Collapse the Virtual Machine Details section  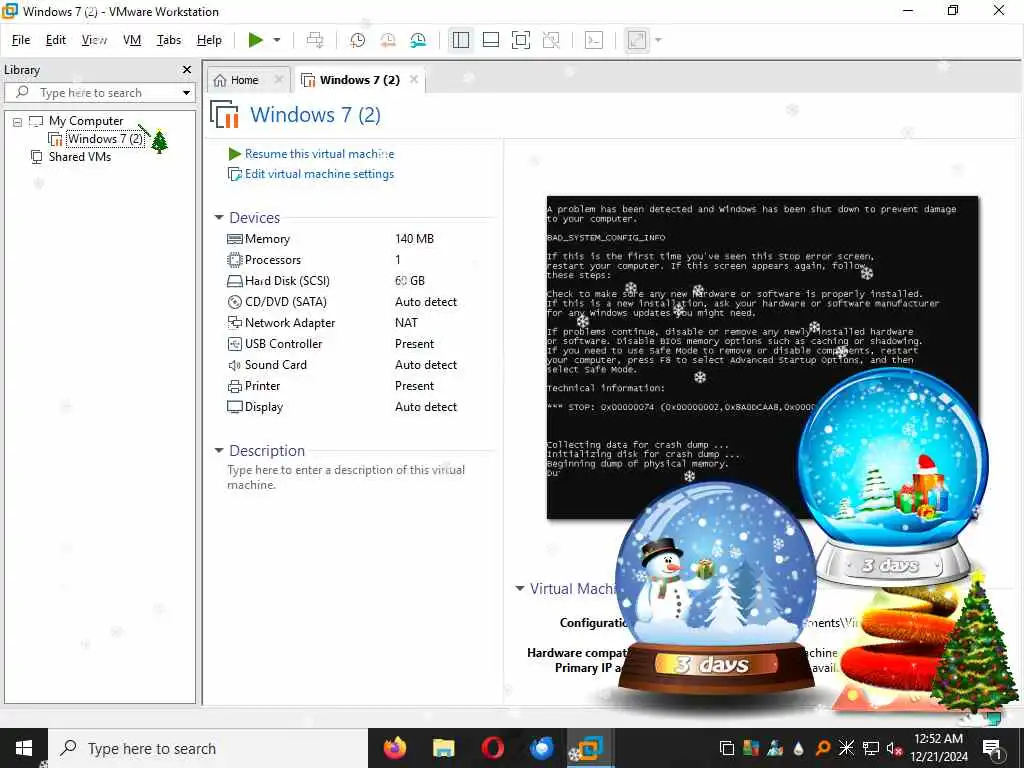(520, 588)
